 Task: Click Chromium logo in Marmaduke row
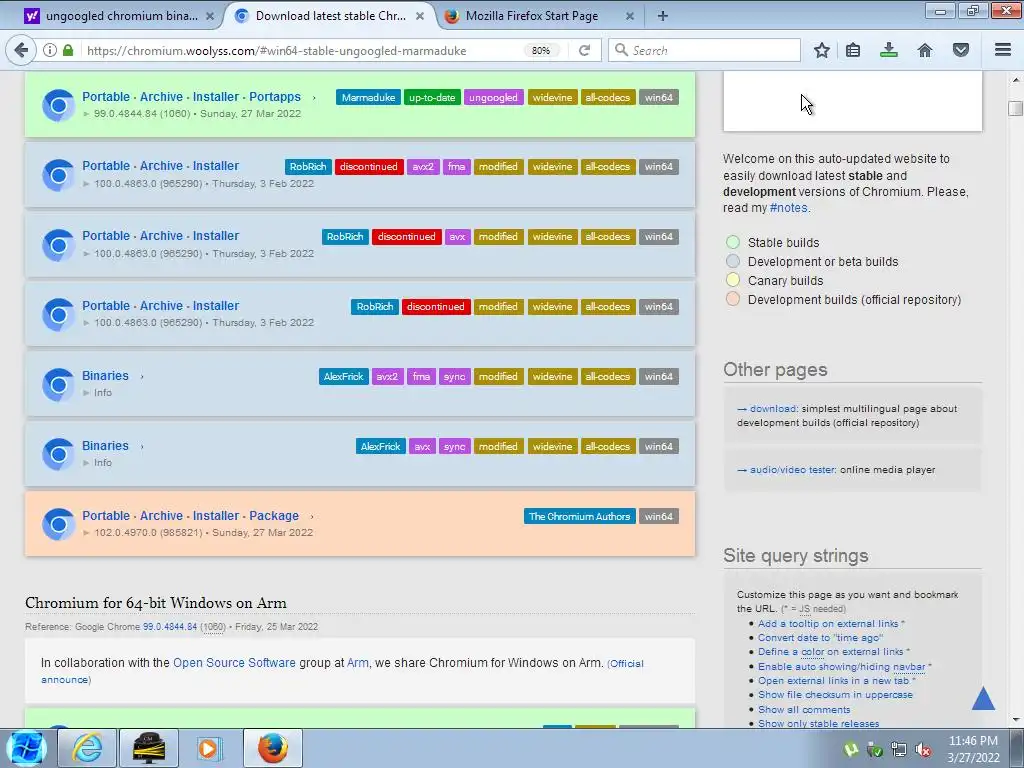(x=58, y=105)
